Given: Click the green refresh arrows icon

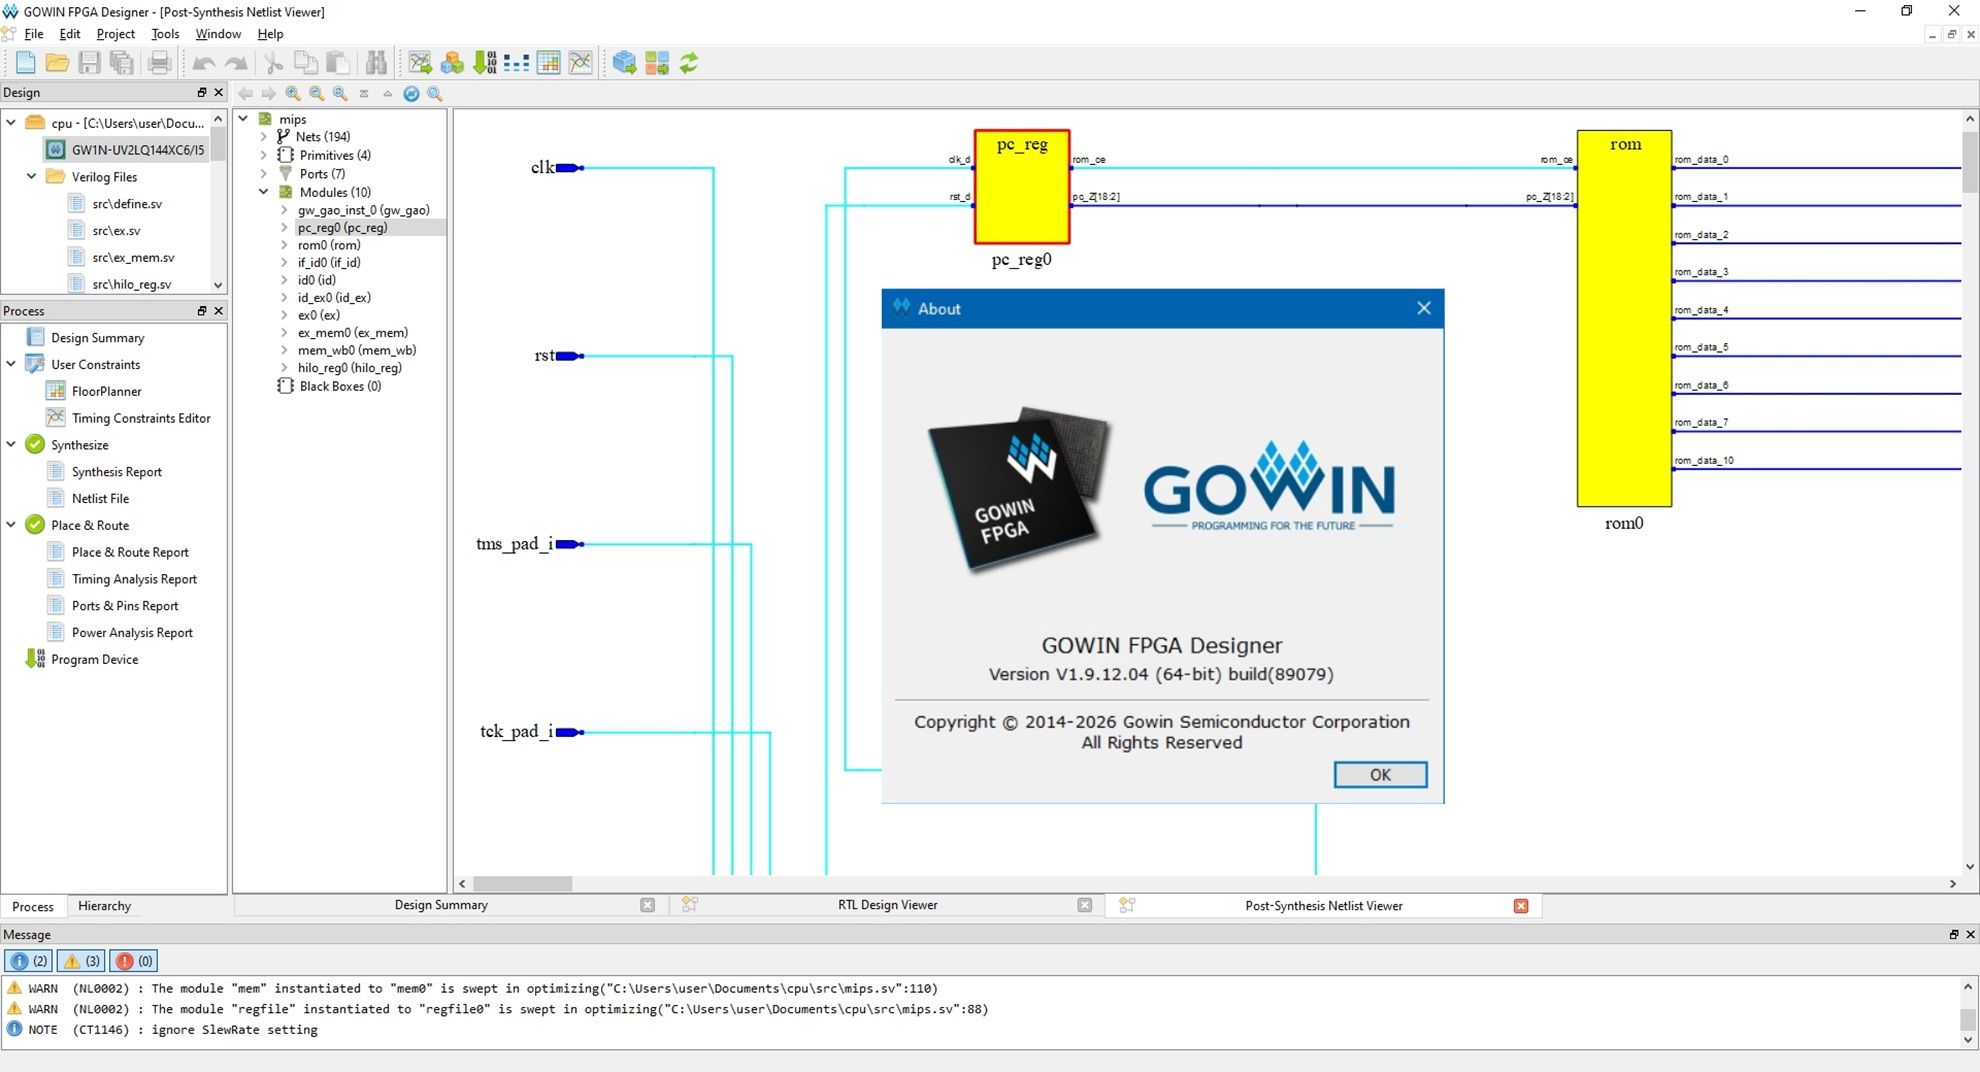Looking at the screenshot, I should (689, 63).
